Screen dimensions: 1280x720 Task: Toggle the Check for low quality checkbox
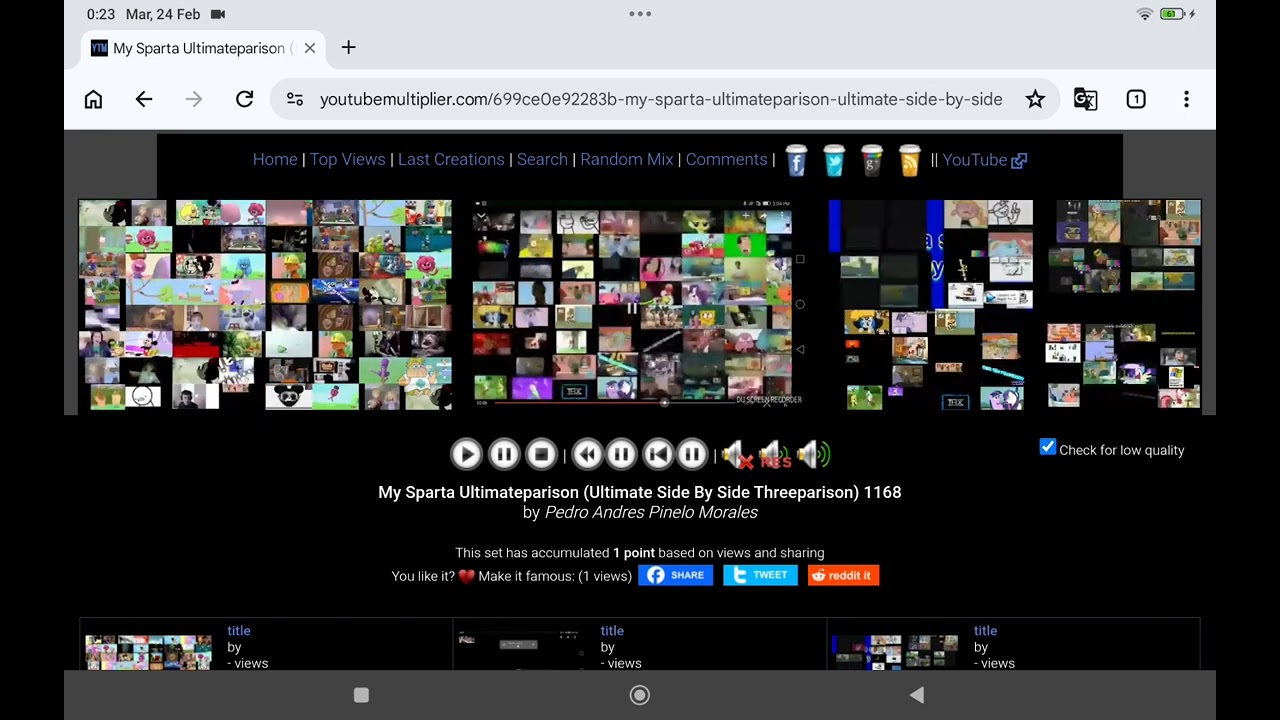pos(1048,448)
